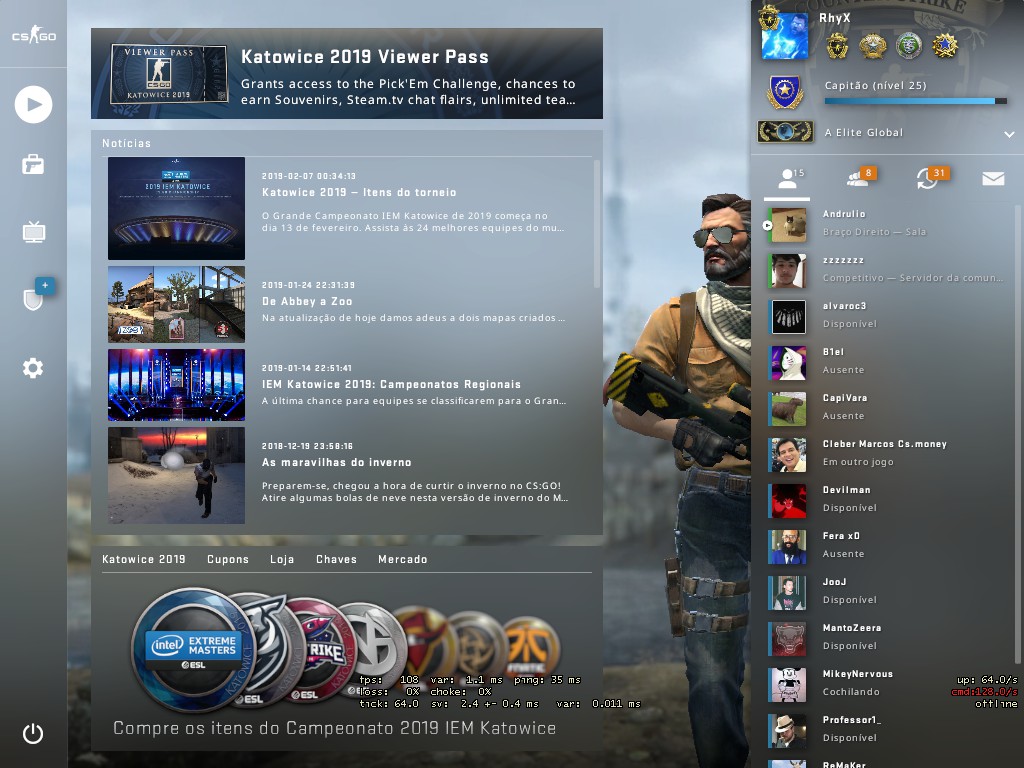
Task: Open the Katowice 2019 Viewer Pass banner
Action: tap(347, 73)
